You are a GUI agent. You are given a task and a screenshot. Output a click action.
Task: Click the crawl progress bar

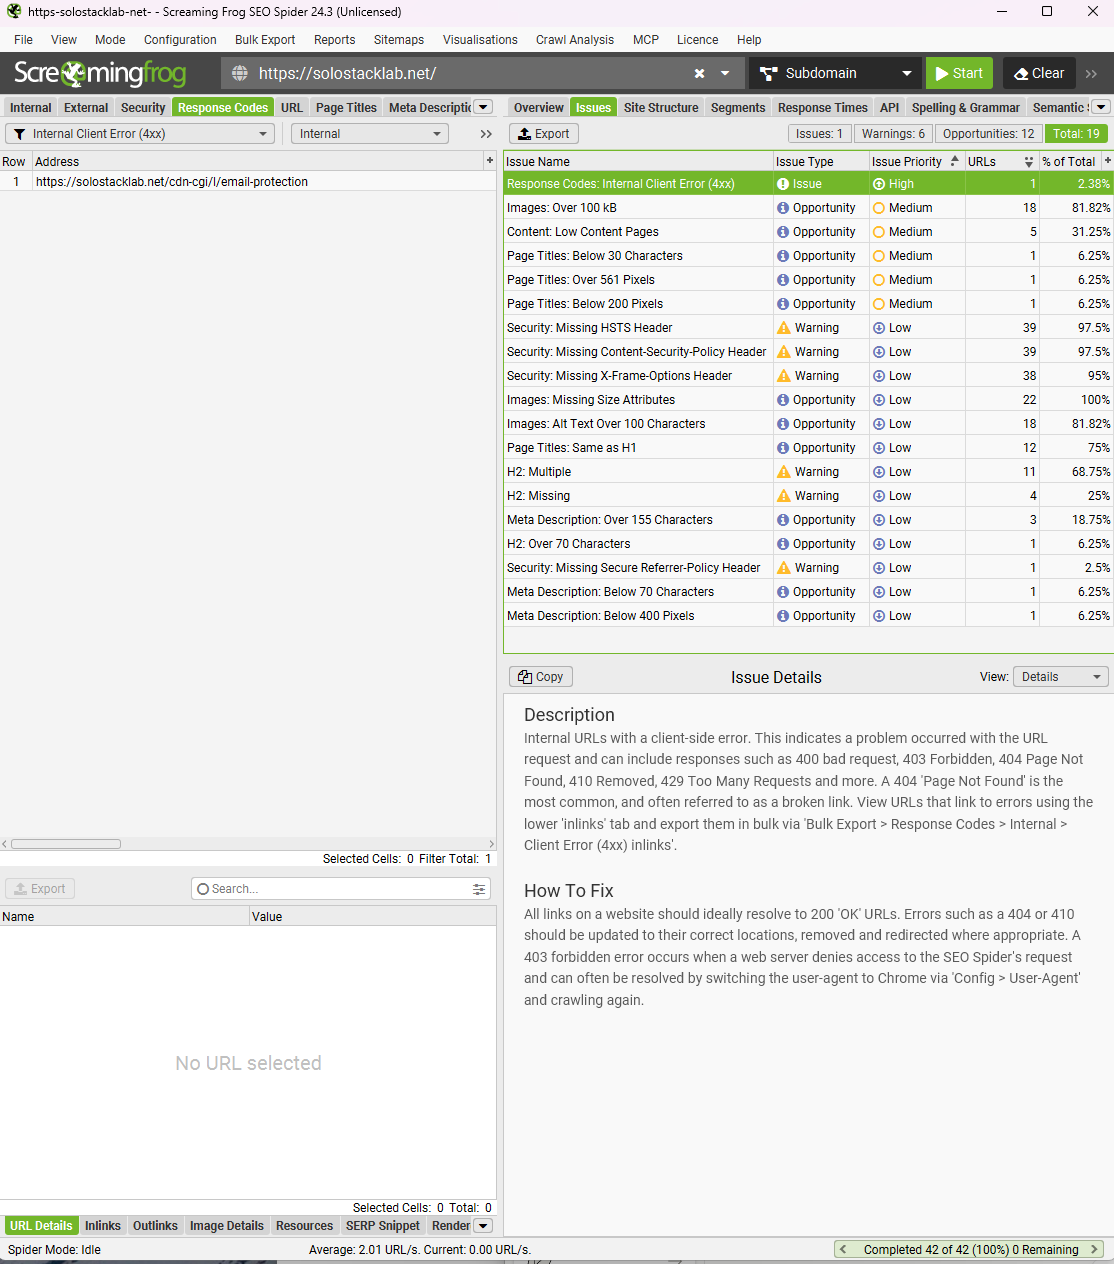970,1250
